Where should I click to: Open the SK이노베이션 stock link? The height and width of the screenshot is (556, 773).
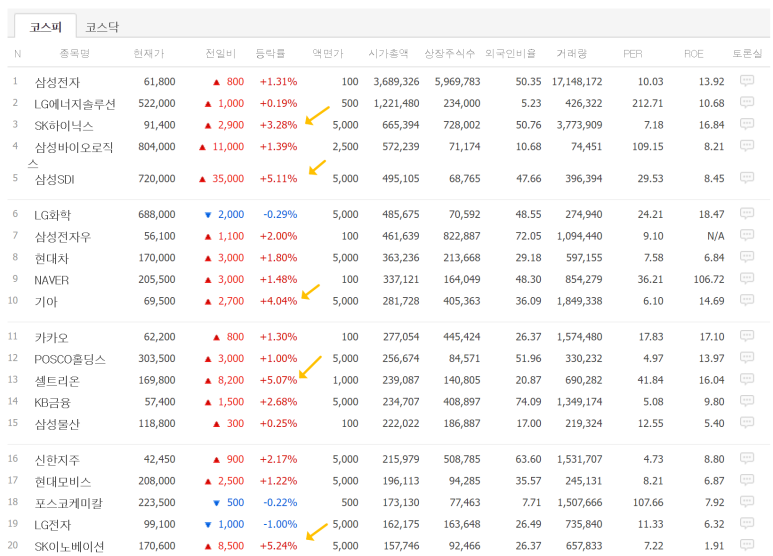pos(70,547)
